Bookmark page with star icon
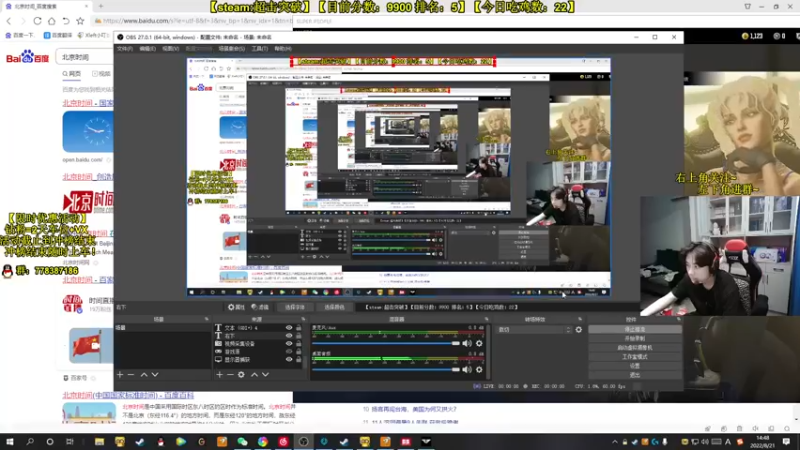The width and height of the screenshot is (800, 450). (x=80, y=21)
